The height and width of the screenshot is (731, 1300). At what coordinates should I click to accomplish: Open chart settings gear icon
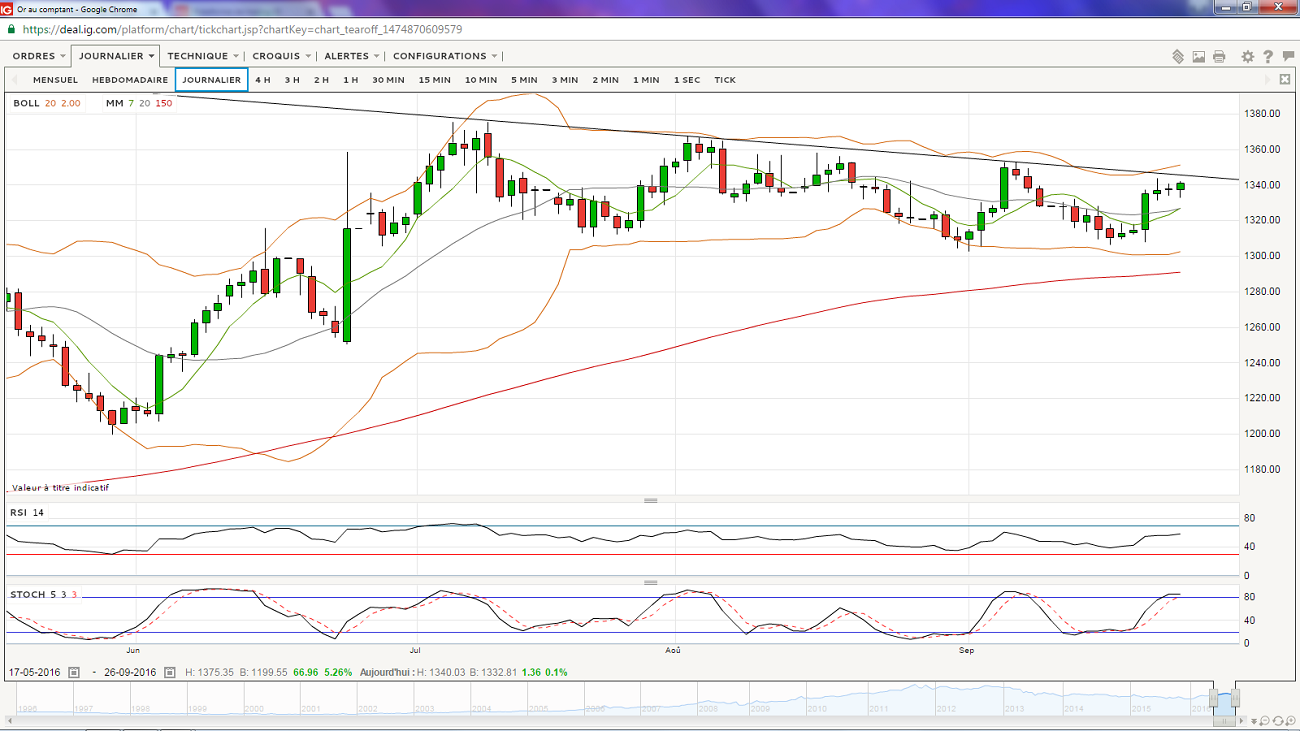pos(1248,57)
